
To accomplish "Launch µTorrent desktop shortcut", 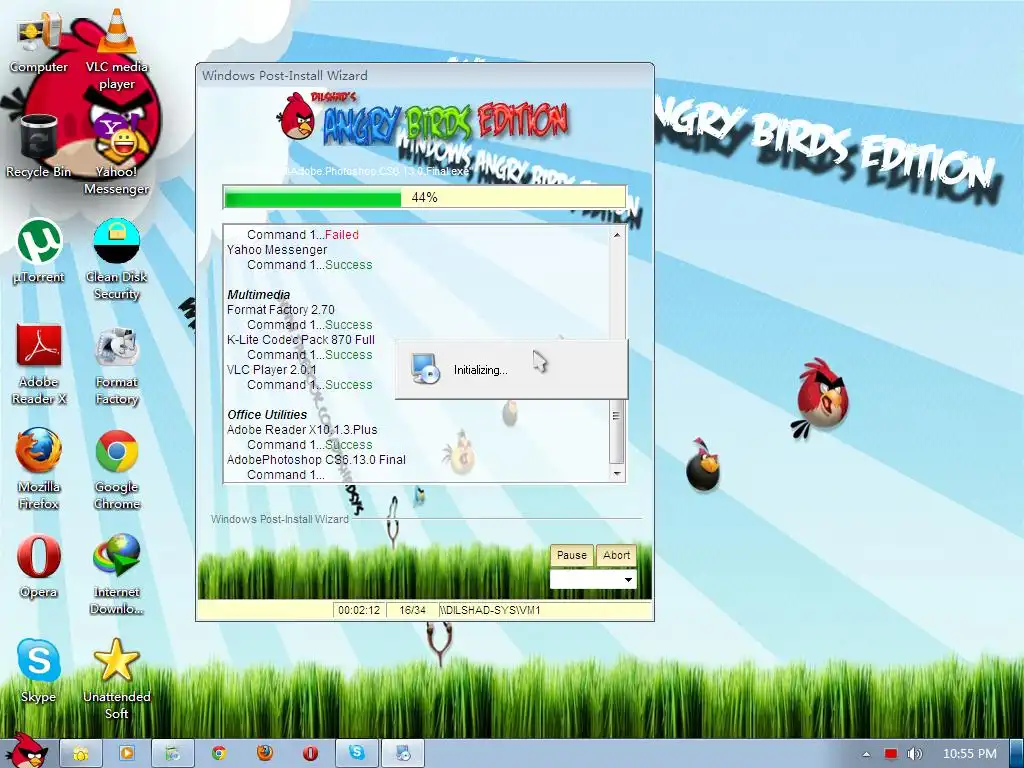I will tap(39, 251).
